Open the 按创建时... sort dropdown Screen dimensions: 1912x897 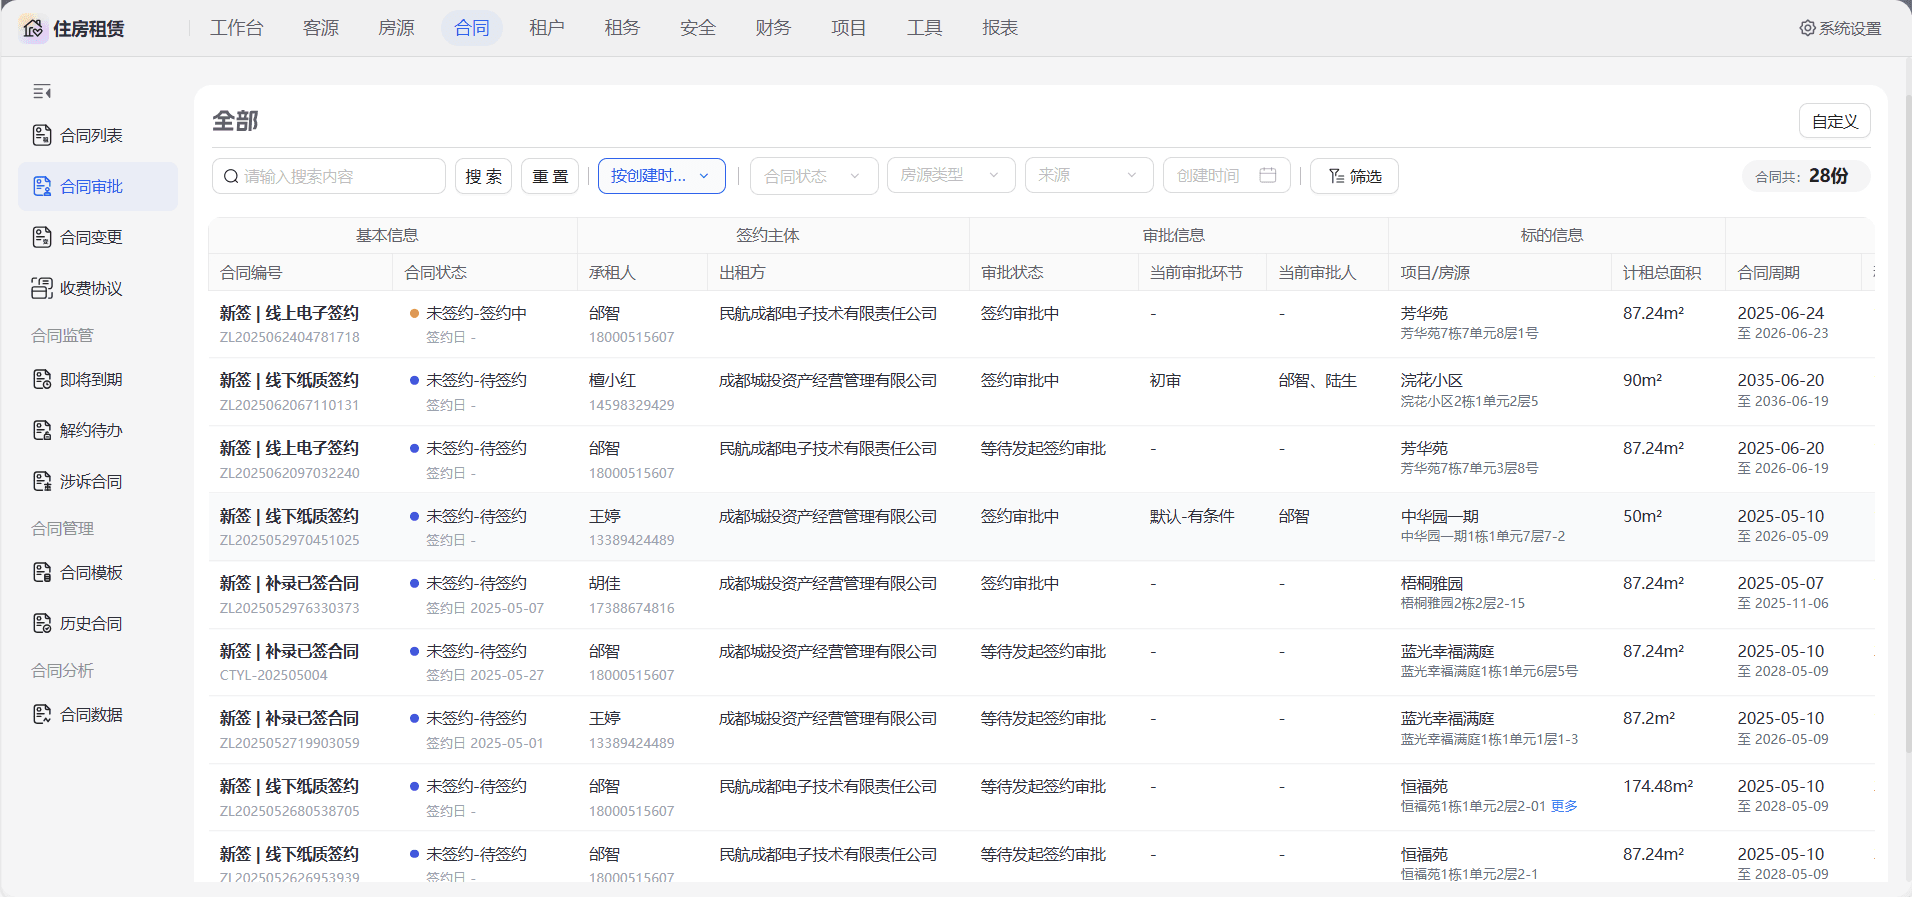click(662, 176)
